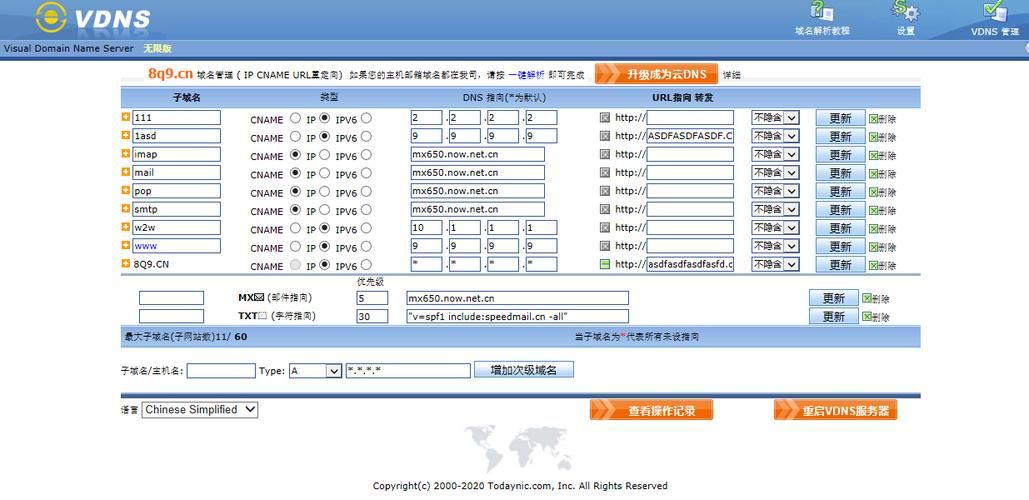Screen dimensions: 1029x500
Task: Click the VDNS logo
Action: 93,18
